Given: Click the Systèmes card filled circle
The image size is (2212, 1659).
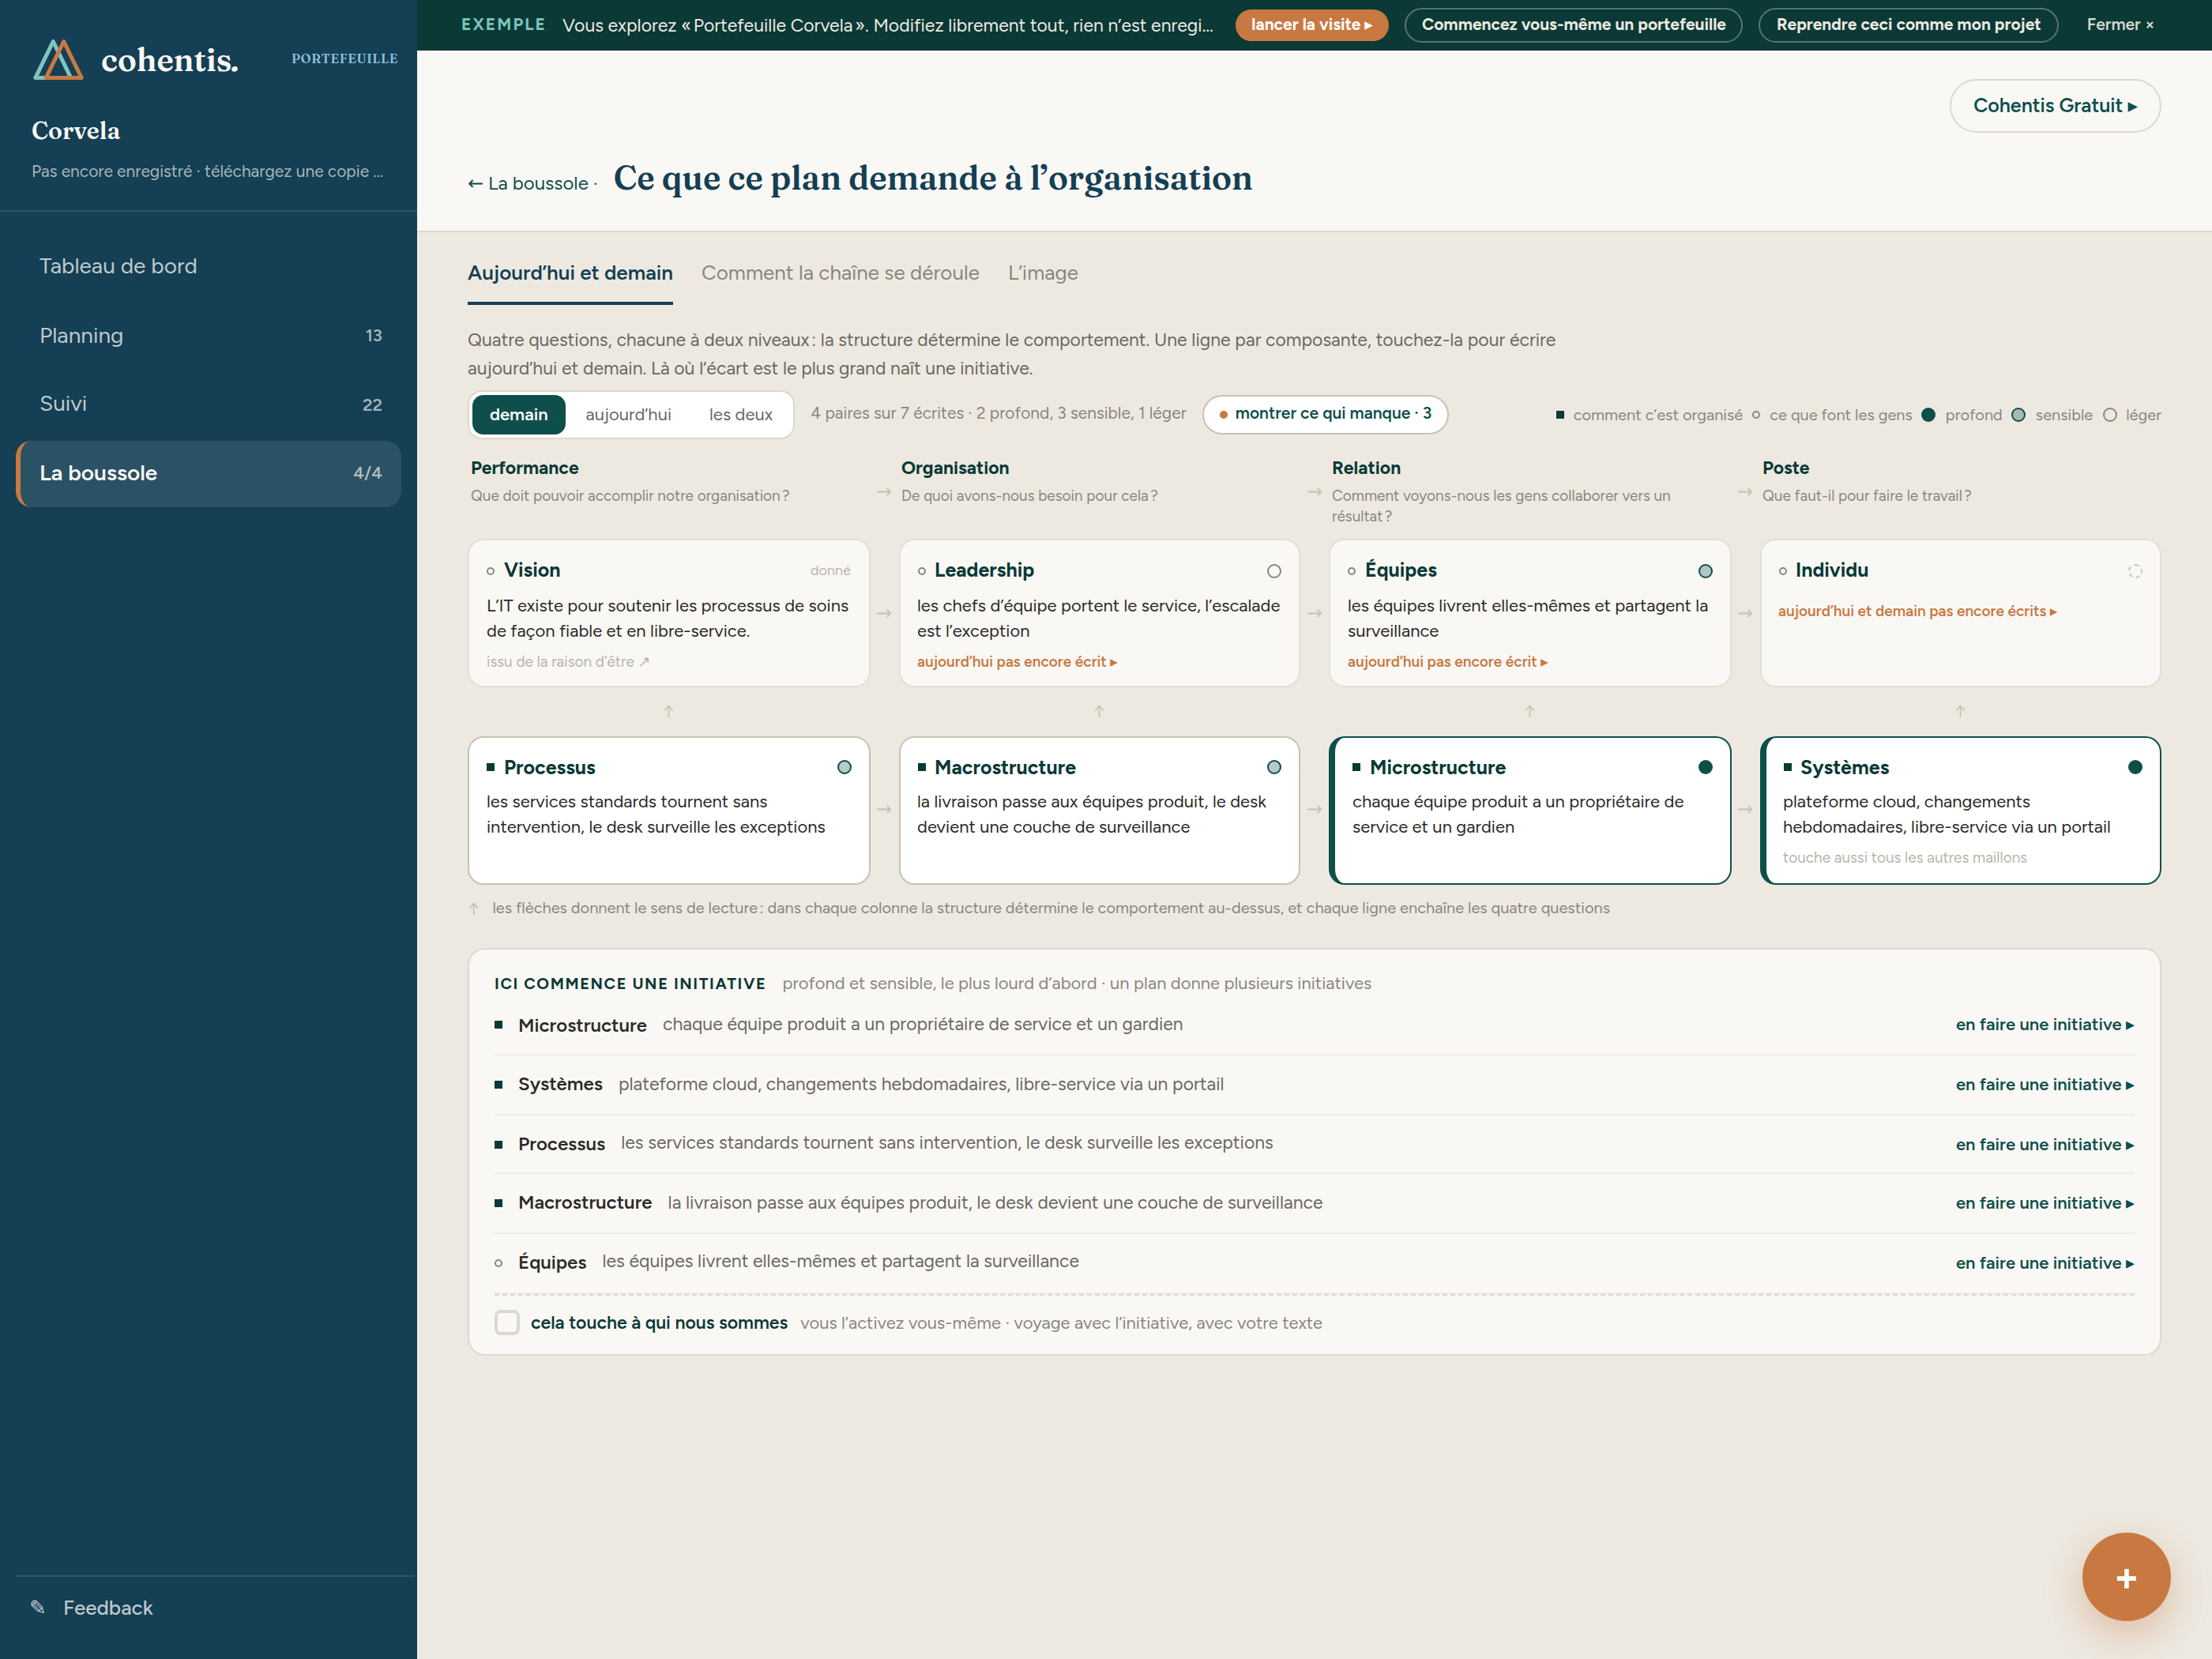Looking at the screenshot, I should coord(2135,767).
